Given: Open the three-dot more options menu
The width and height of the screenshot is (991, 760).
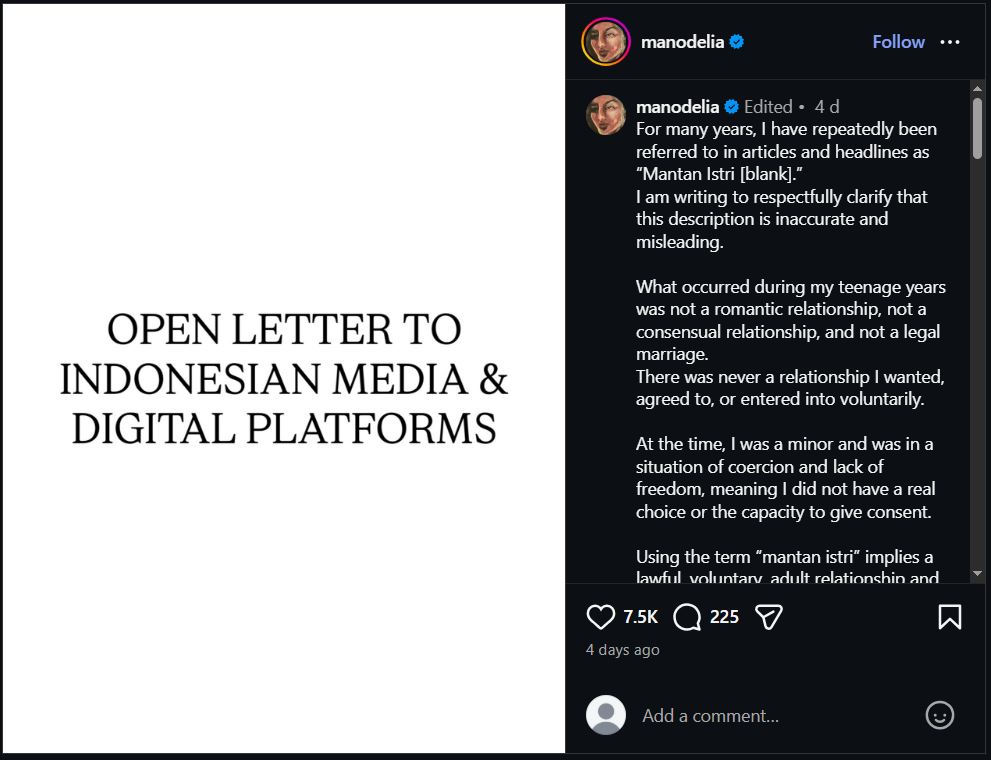Looking at the screenshot, I should click(950, 42).
